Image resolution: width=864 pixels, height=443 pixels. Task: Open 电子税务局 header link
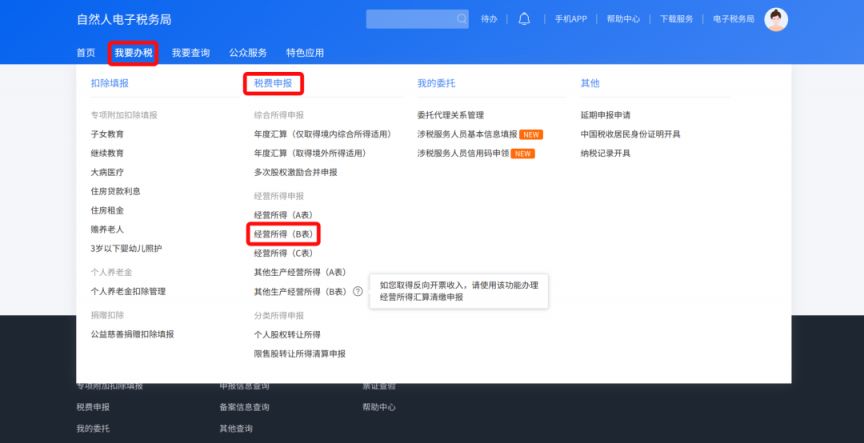(x=733, y=19)
